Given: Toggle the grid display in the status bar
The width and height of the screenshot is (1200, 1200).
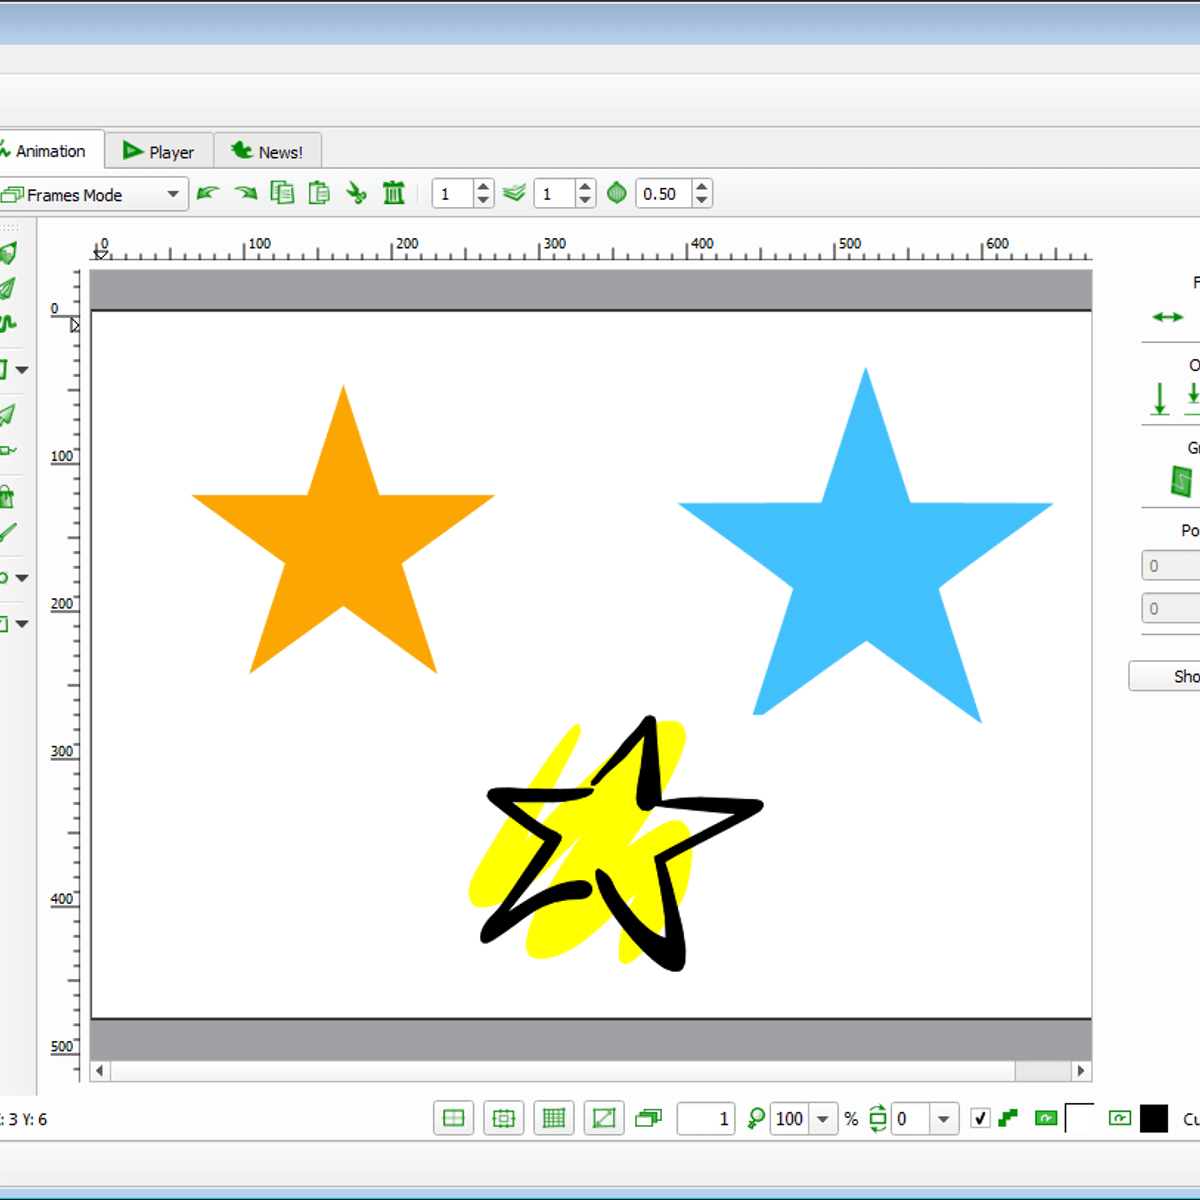Looking at the screenshot, I should coord(554,1119).
